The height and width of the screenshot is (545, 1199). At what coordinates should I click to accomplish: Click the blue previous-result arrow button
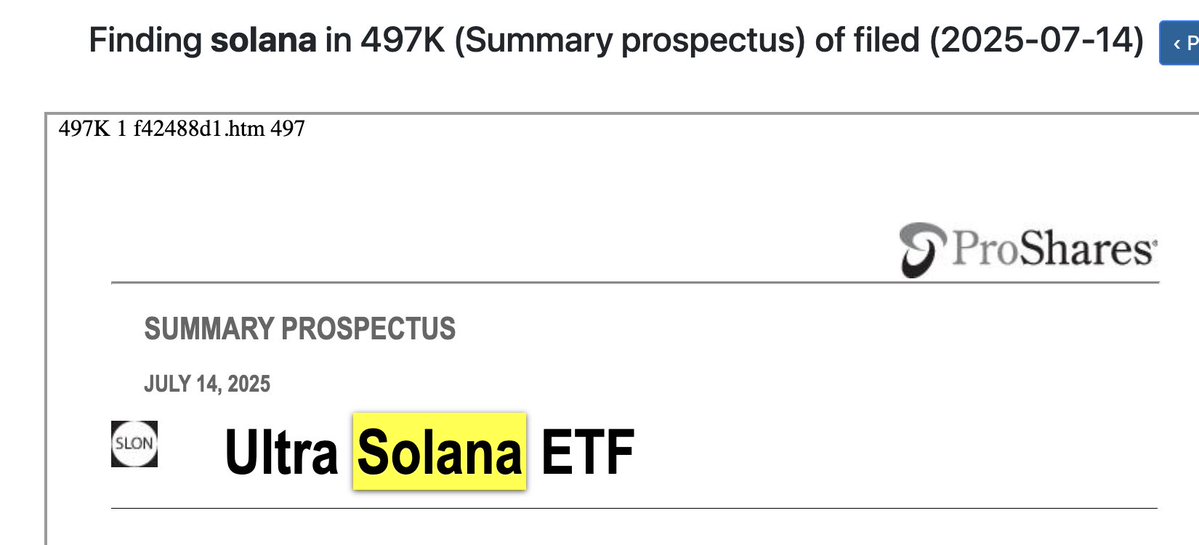[1180, 44]
